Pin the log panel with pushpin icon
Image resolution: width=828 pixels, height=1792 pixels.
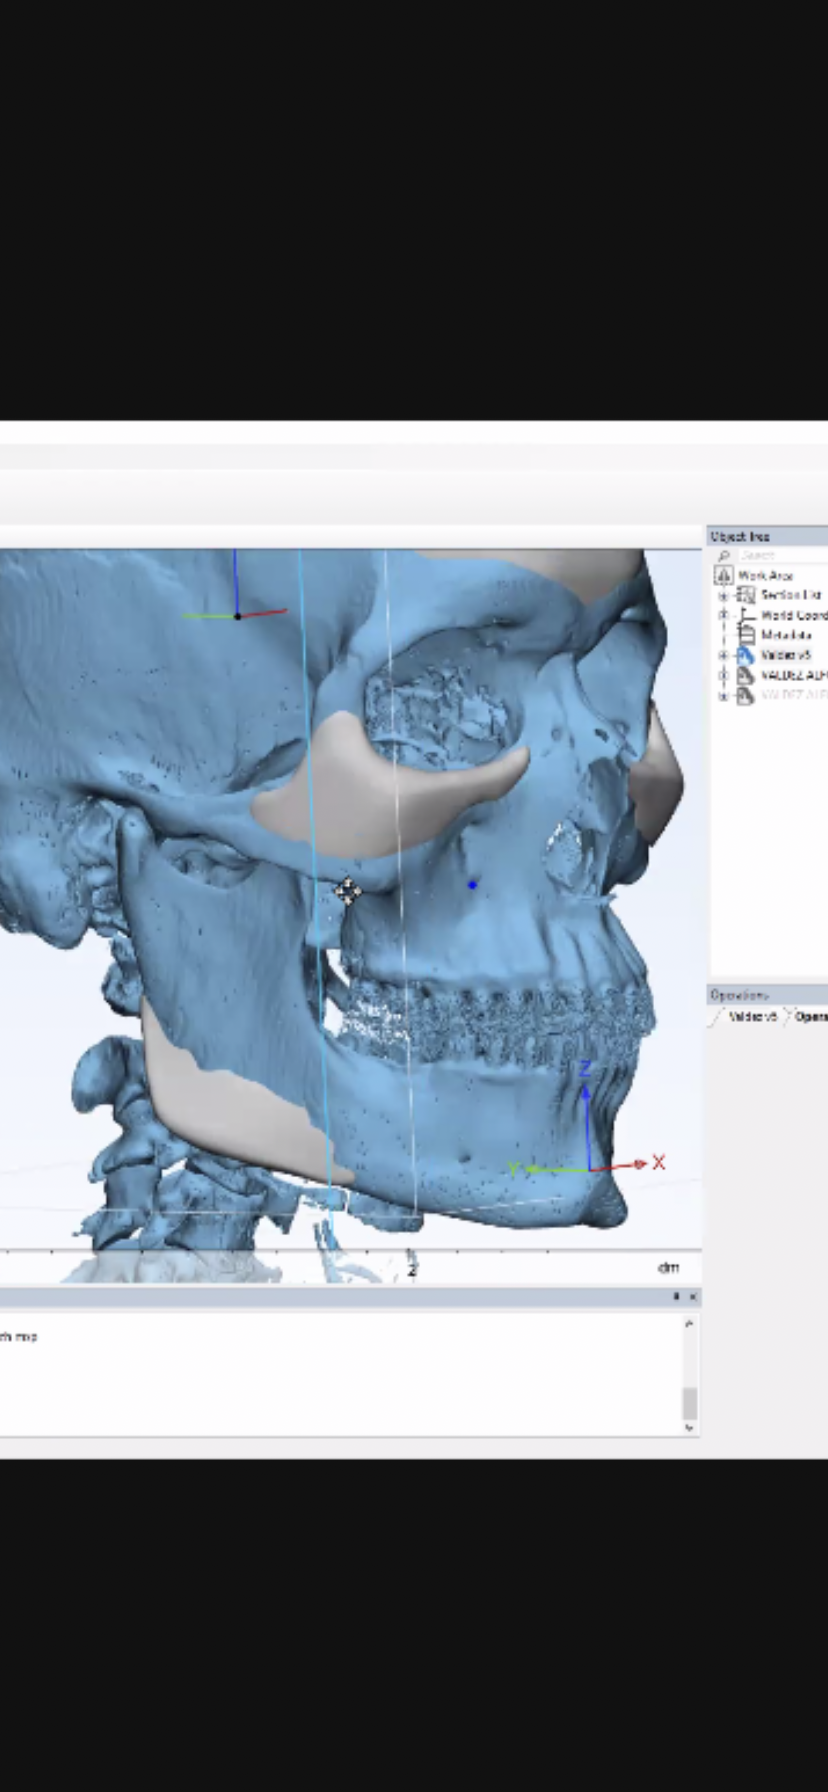[676, 1297]
